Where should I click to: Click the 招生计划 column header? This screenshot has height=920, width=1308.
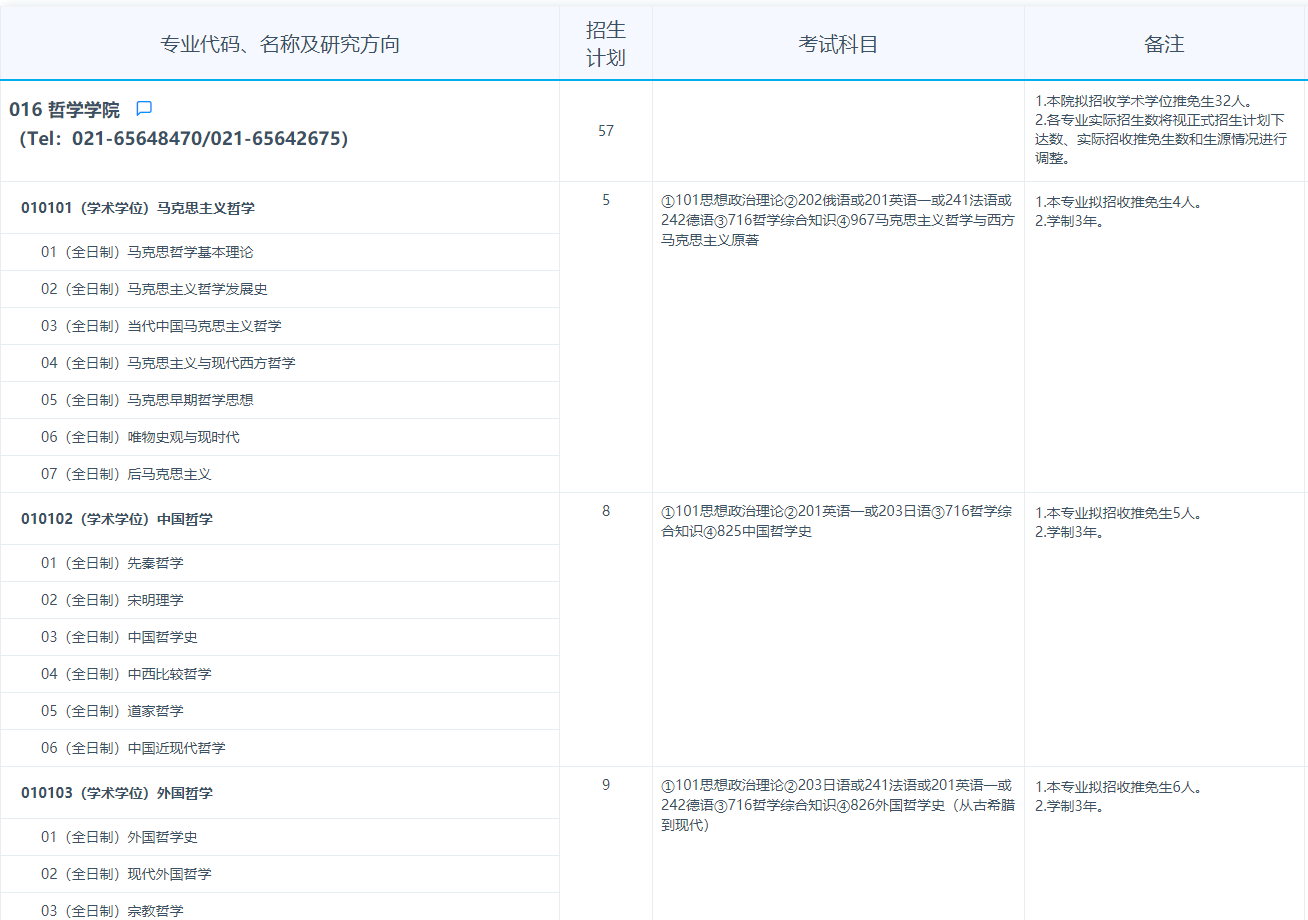(605, 44)
